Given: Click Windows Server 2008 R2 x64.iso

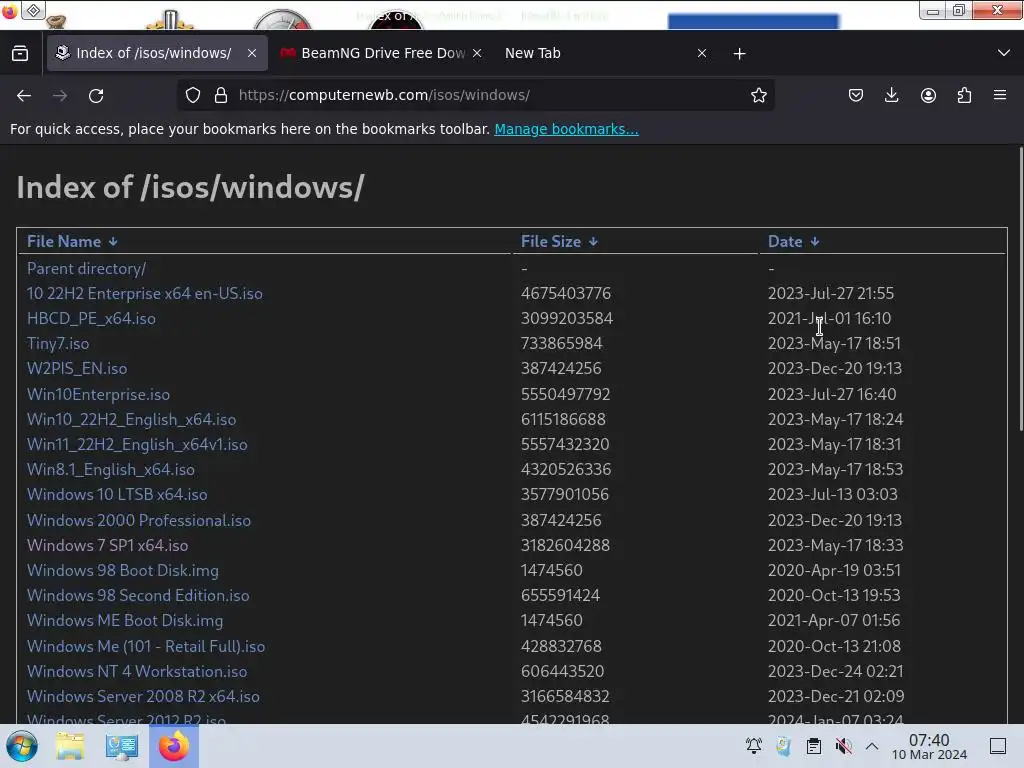Looking at the screenshot, I should point(143,696).
